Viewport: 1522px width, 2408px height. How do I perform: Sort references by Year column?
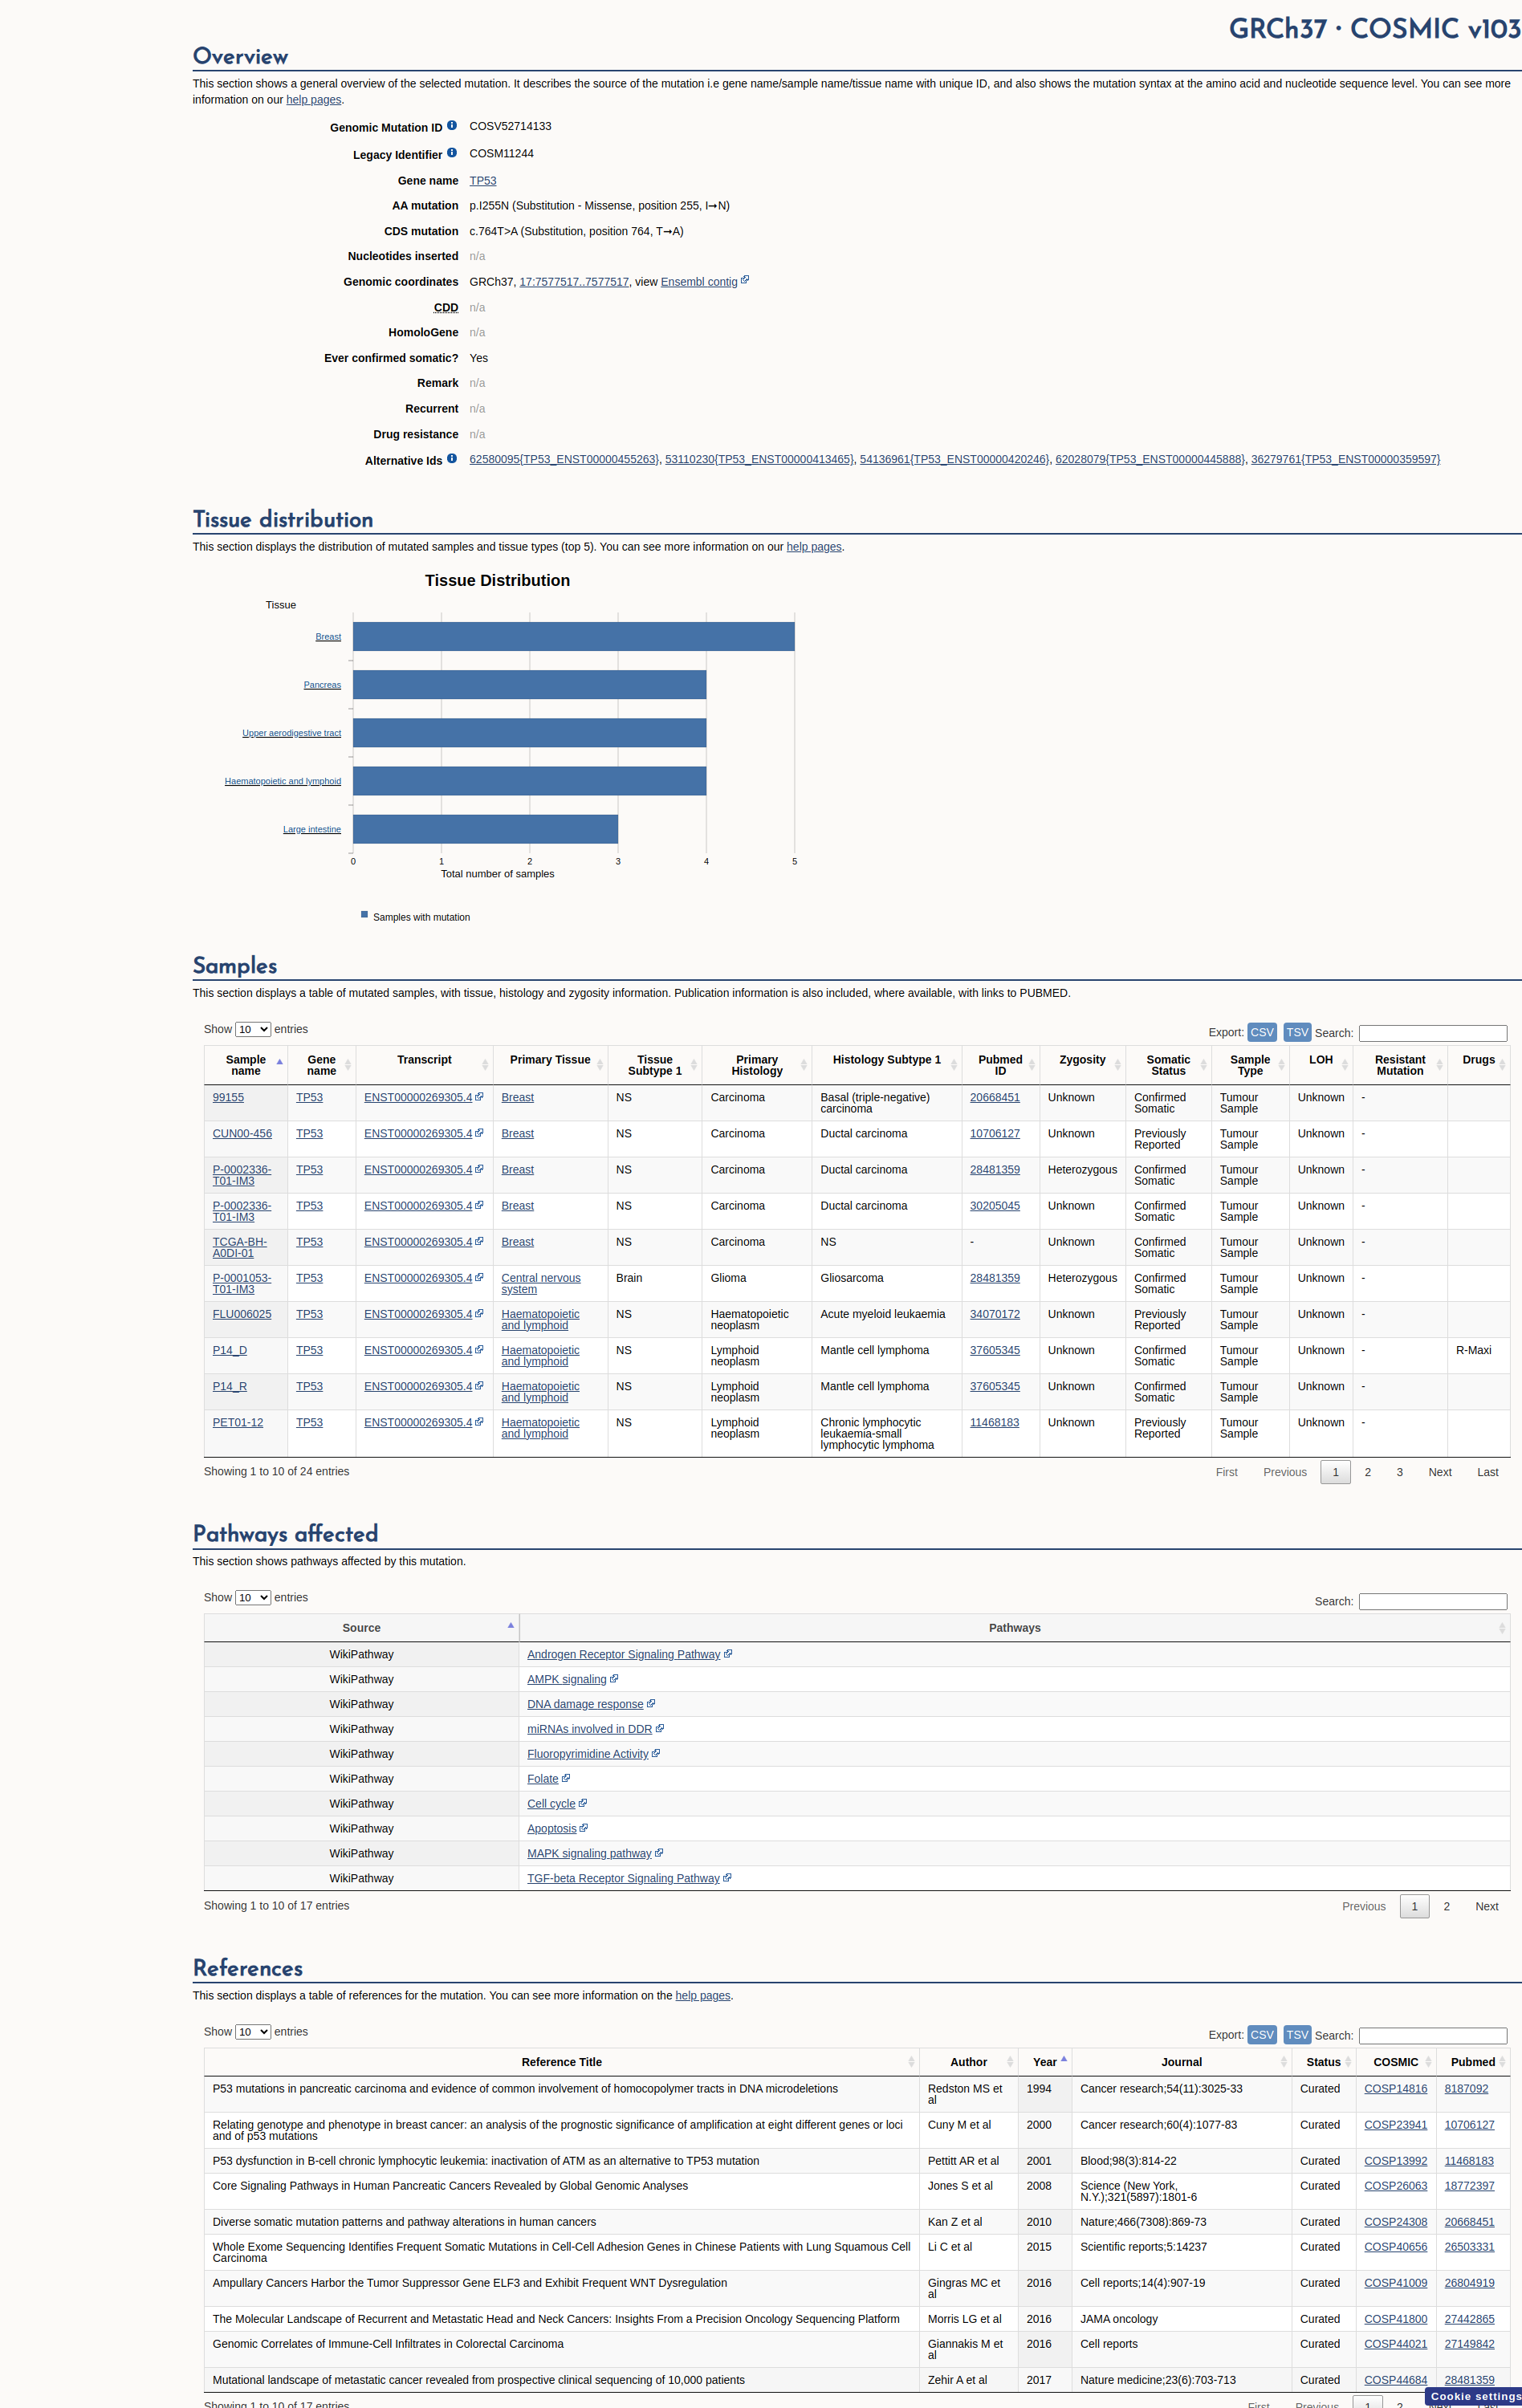click(x=1045, y=2062)
